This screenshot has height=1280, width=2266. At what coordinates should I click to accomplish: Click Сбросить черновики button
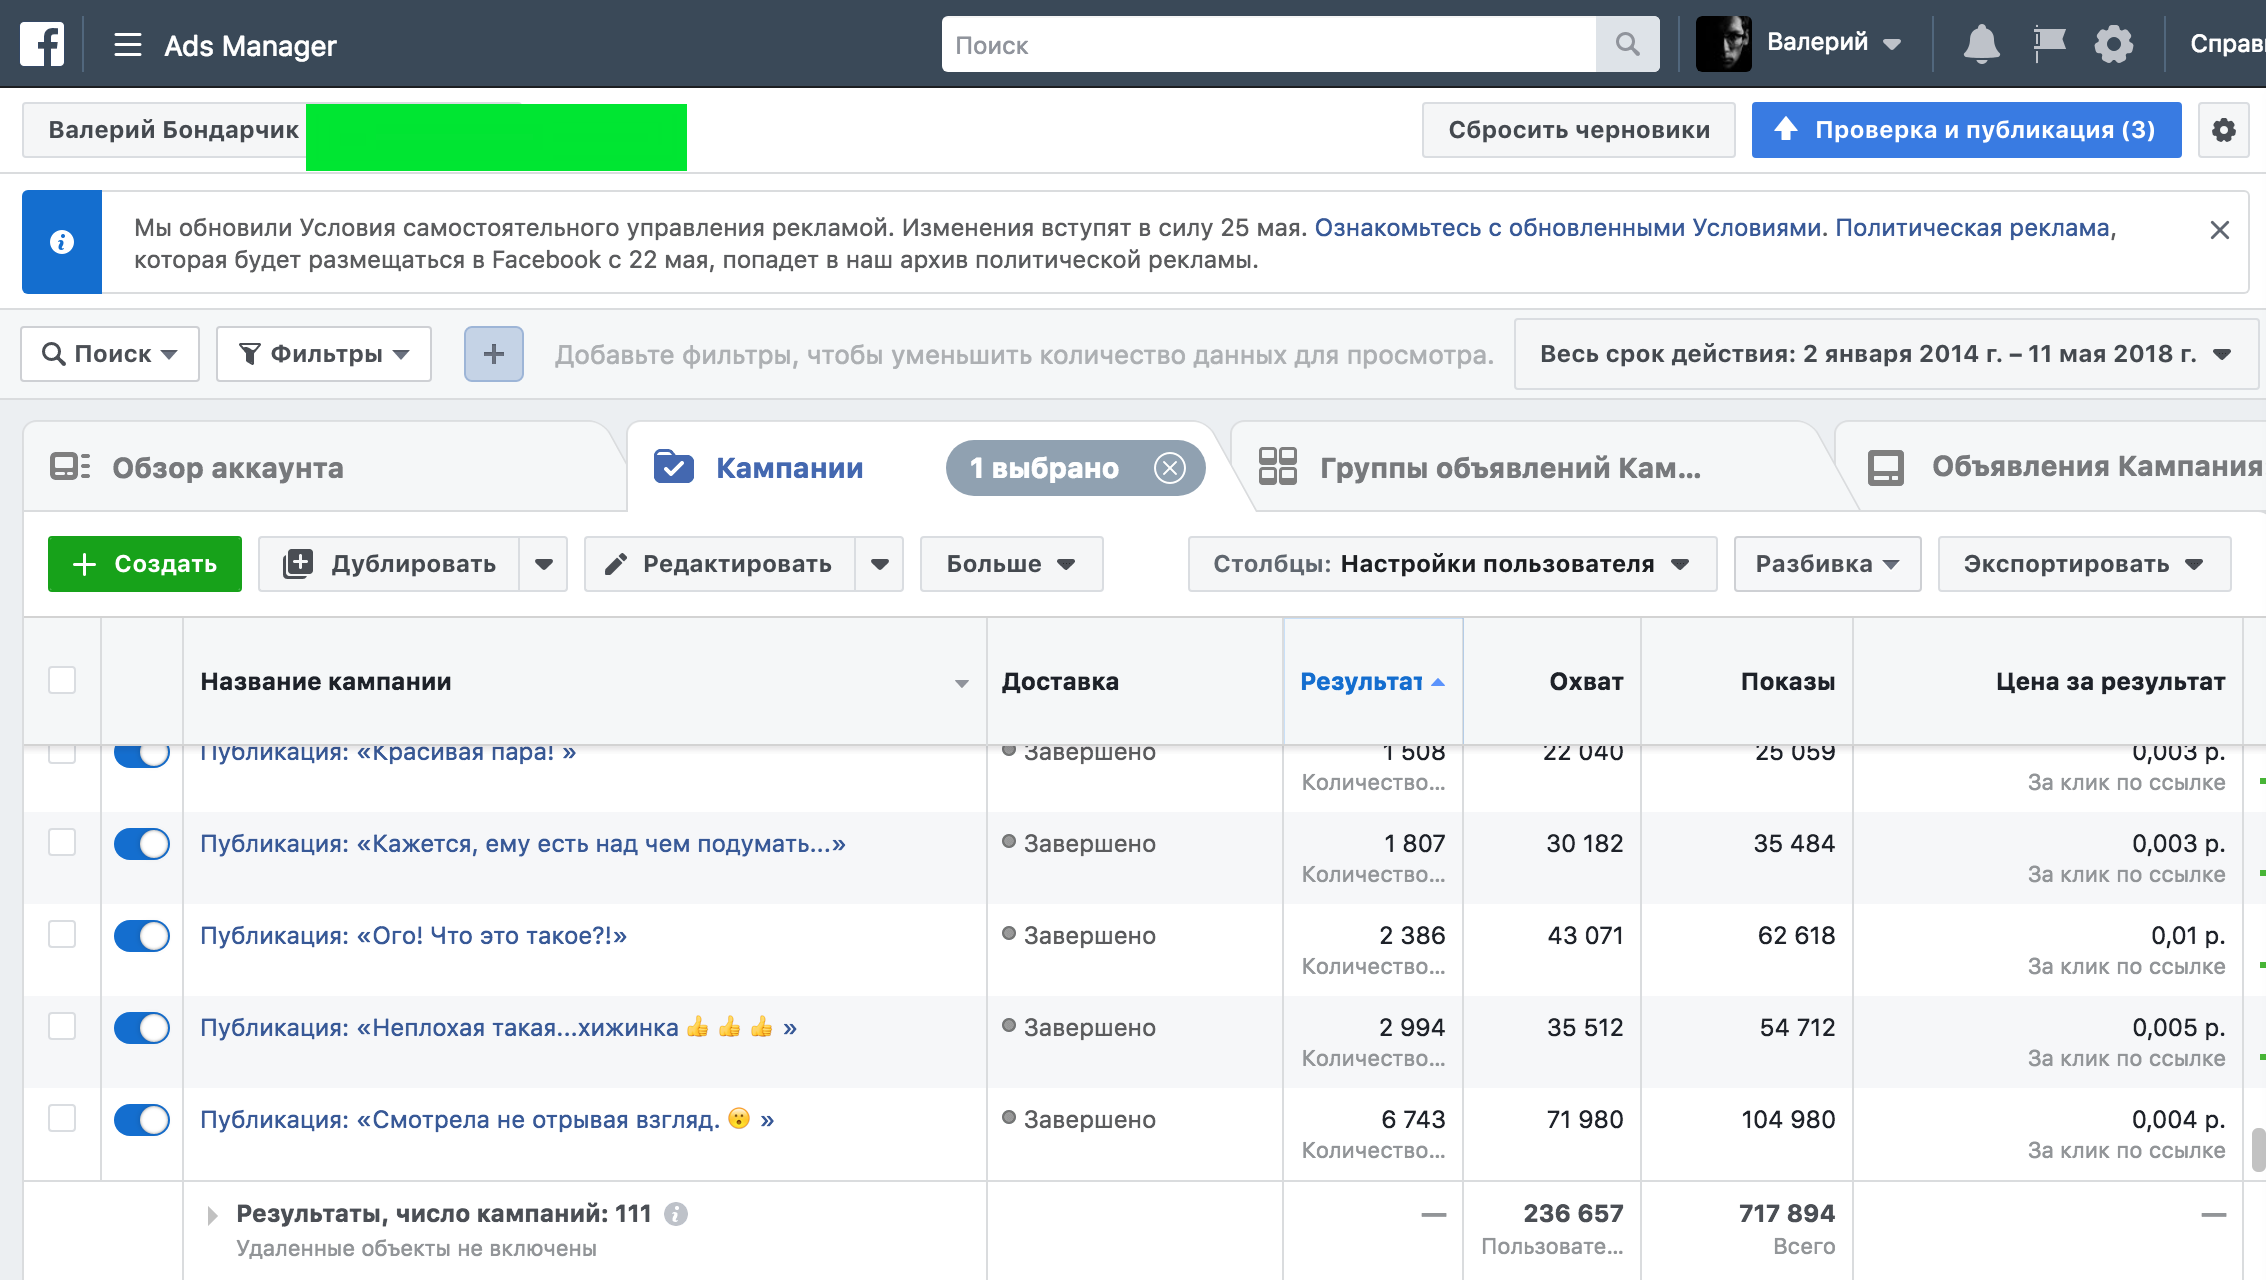click(x=1578, y=130)
